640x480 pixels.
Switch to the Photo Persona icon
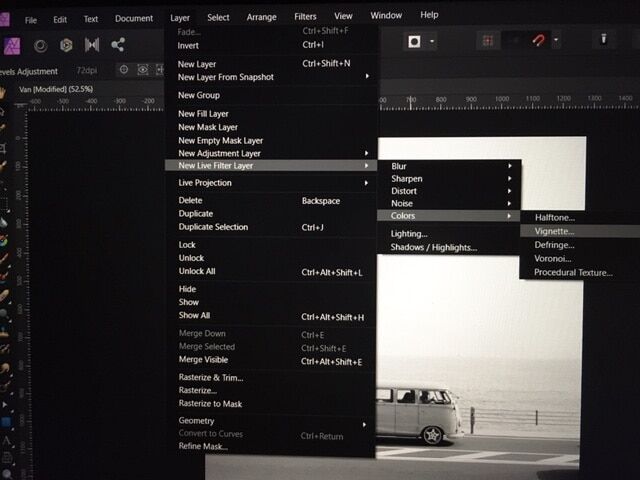pos(14,44)
